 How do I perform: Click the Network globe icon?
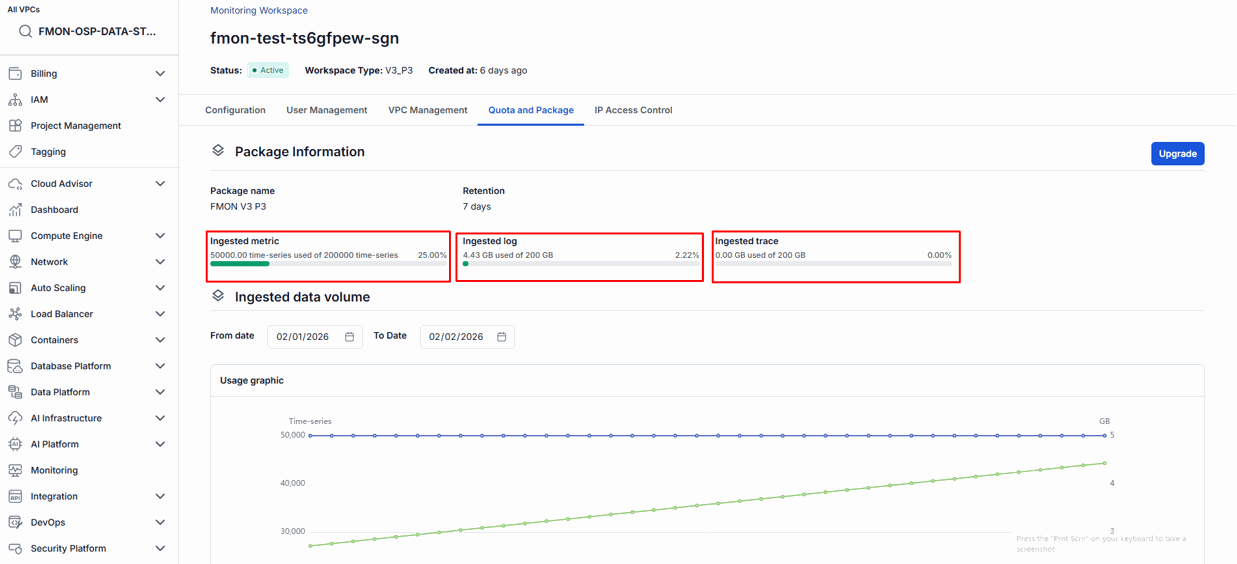(15, 262)
